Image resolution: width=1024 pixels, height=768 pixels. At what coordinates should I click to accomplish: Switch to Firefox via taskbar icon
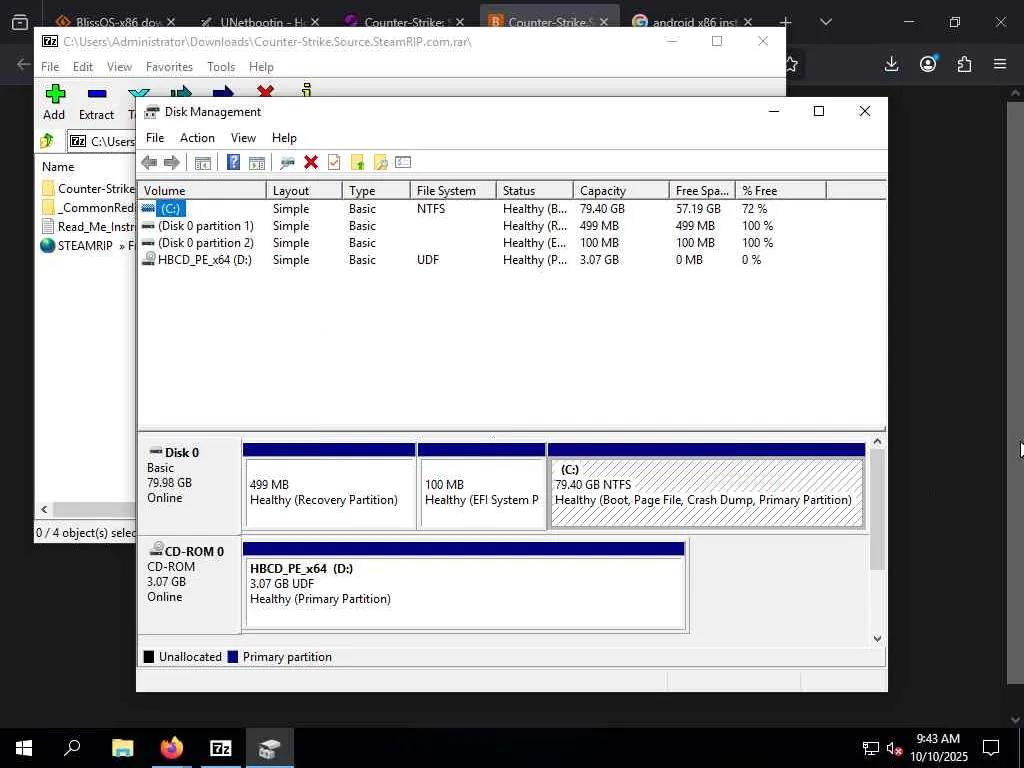point(172,748)
